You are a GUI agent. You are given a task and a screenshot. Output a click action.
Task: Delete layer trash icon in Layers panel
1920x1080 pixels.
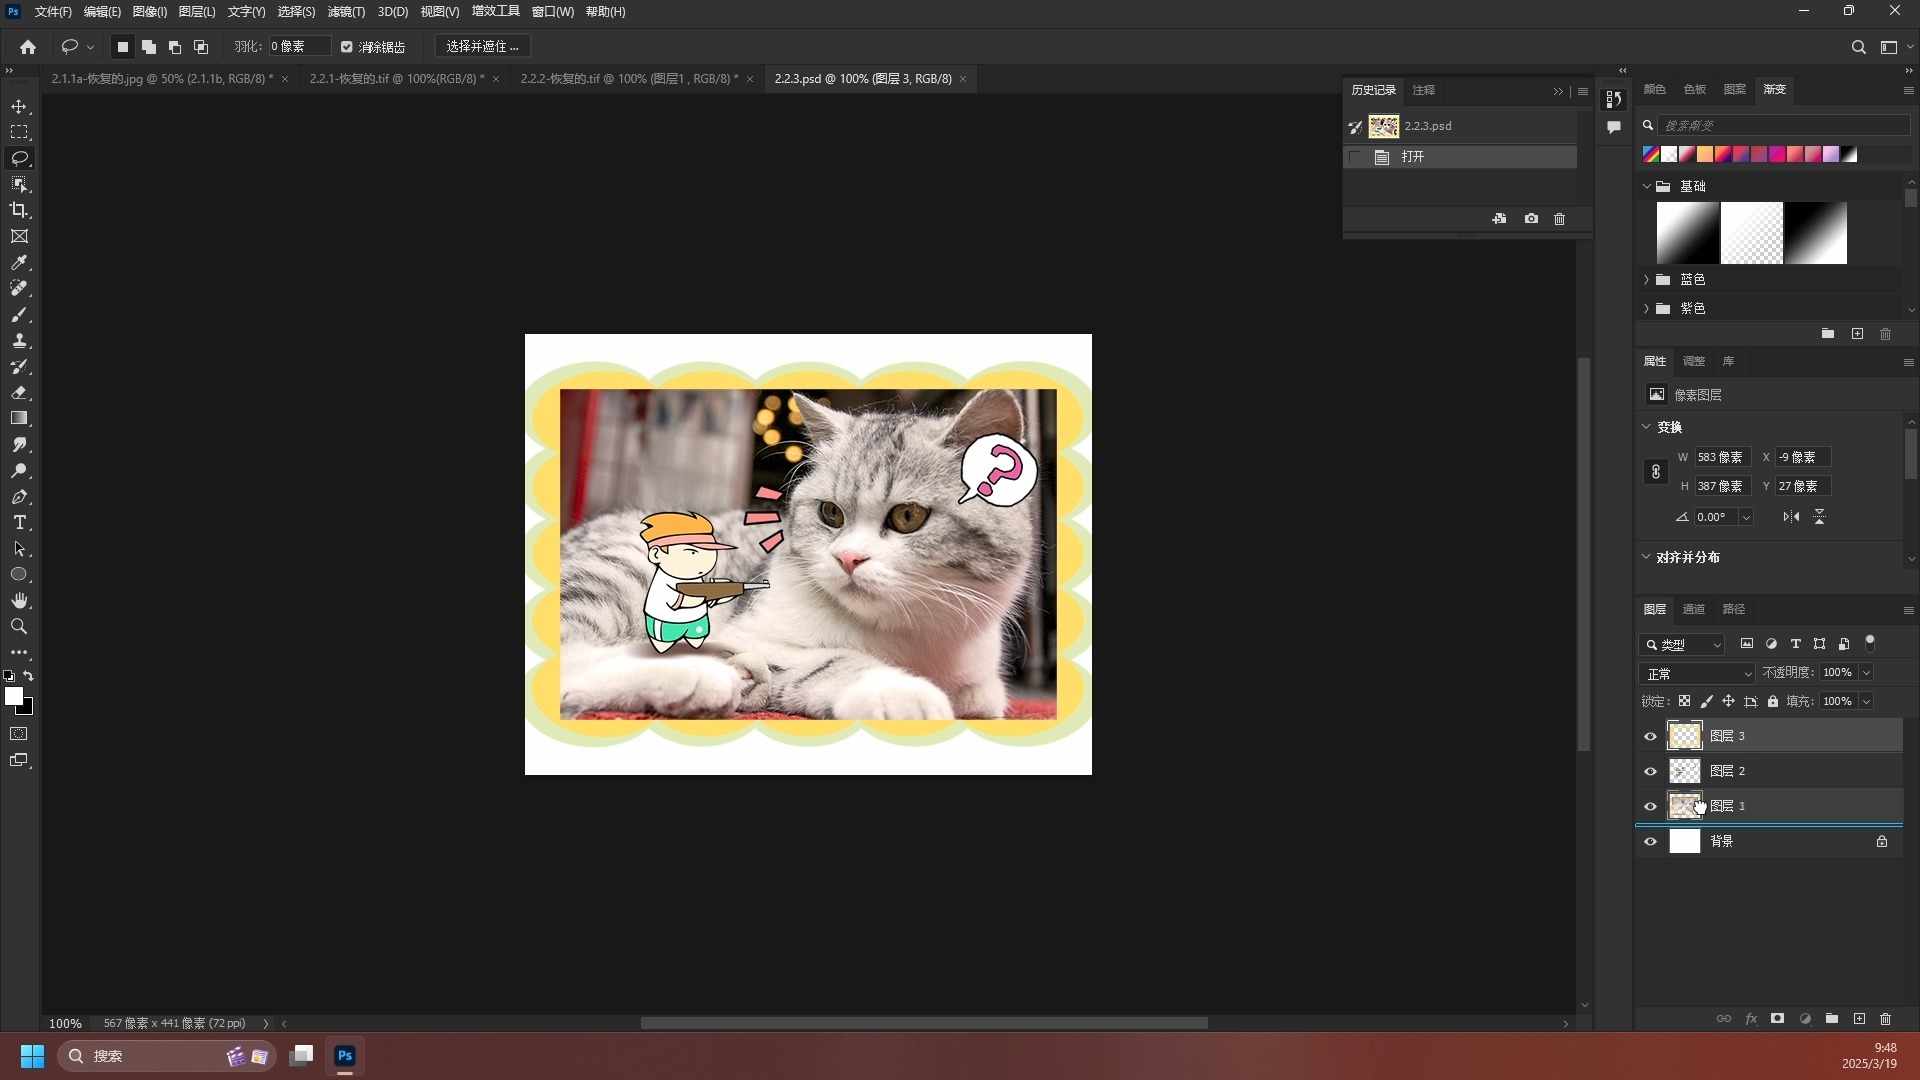pos(1886,1019)
